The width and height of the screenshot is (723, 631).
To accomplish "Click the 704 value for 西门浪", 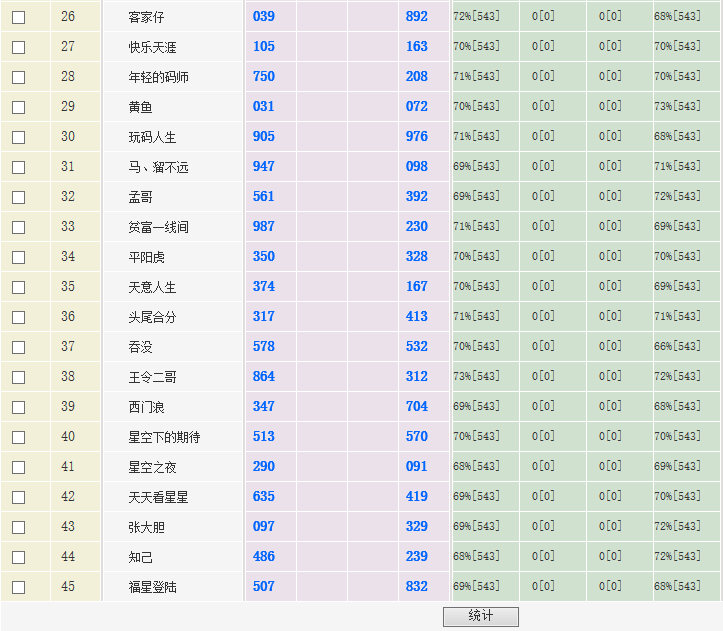I will coord(417,407).
